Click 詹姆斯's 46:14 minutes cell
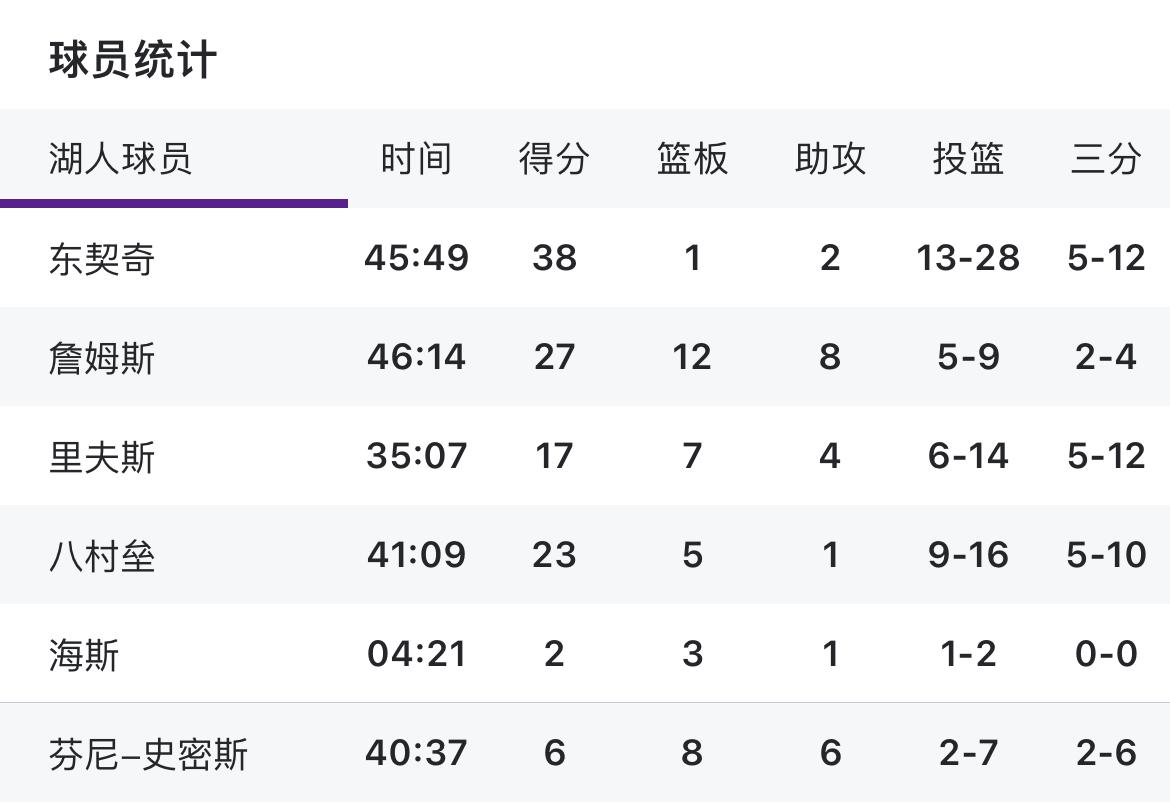Viewport: 1170px width, 804px height. pos(416,357)
